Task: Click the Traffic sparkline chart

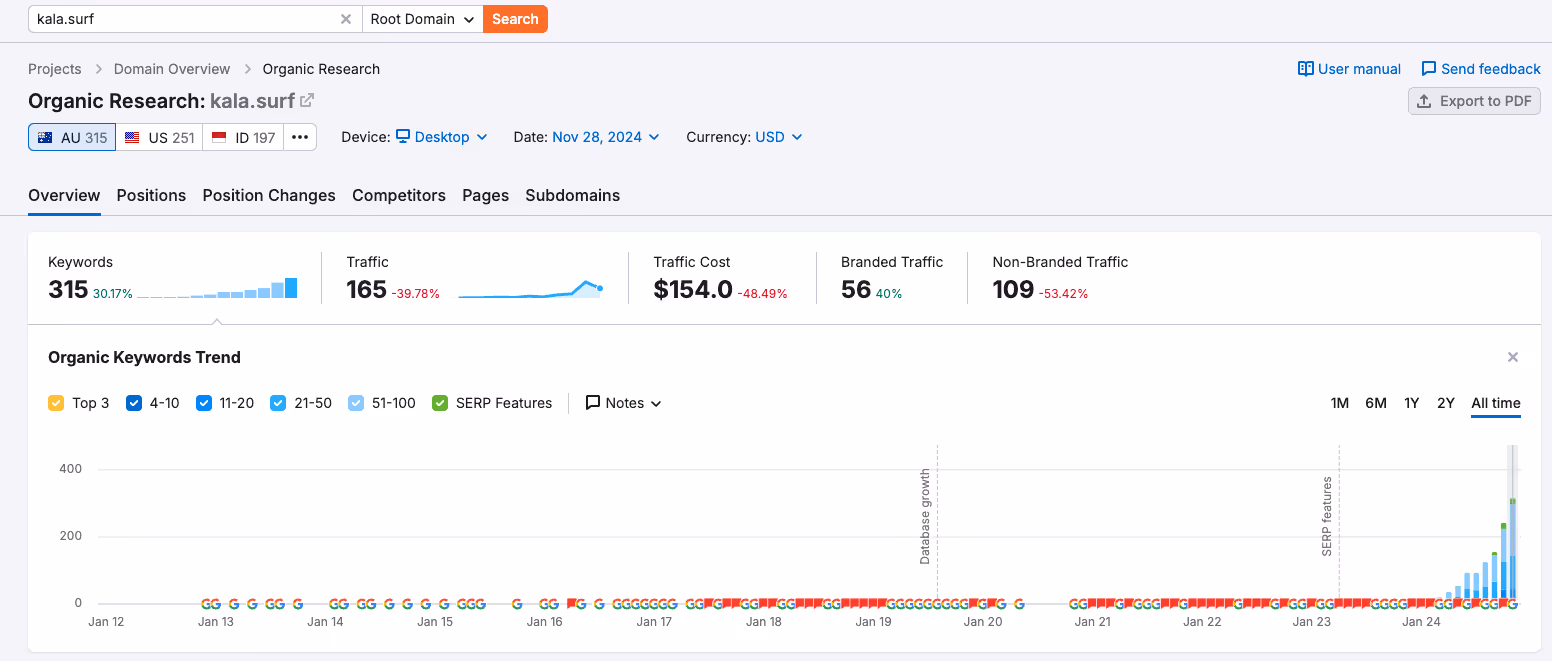Action: pyautogui.click(x=530, y=290)
